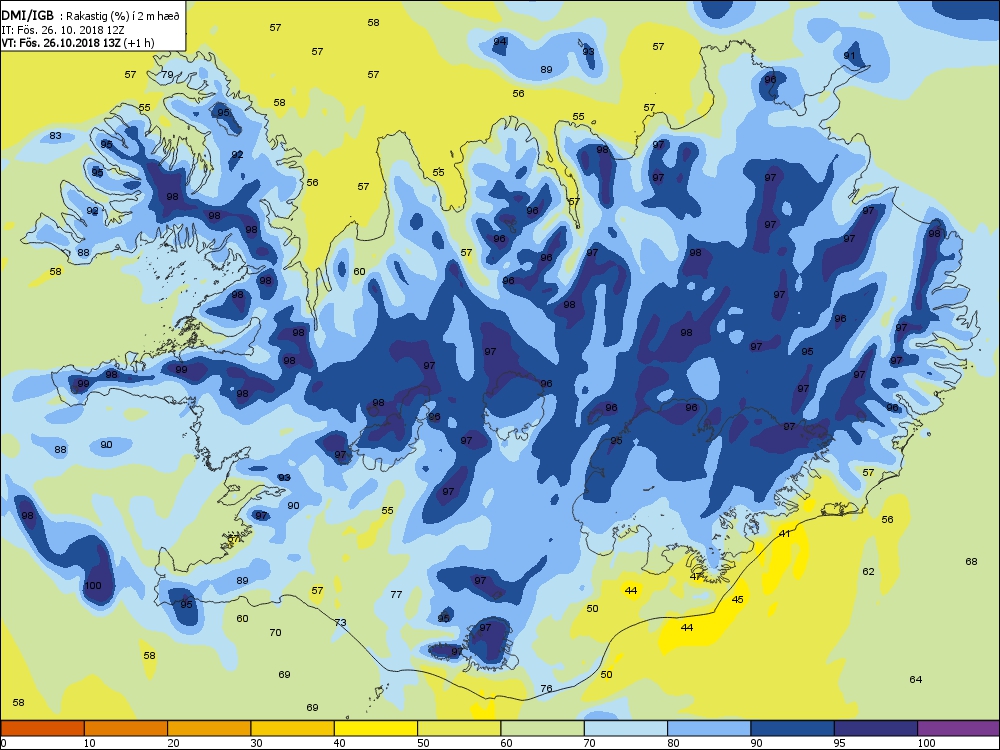Click the '100' humidity value on the map
The width and height of the screenshot is (1000, 750).
[93, 585]
